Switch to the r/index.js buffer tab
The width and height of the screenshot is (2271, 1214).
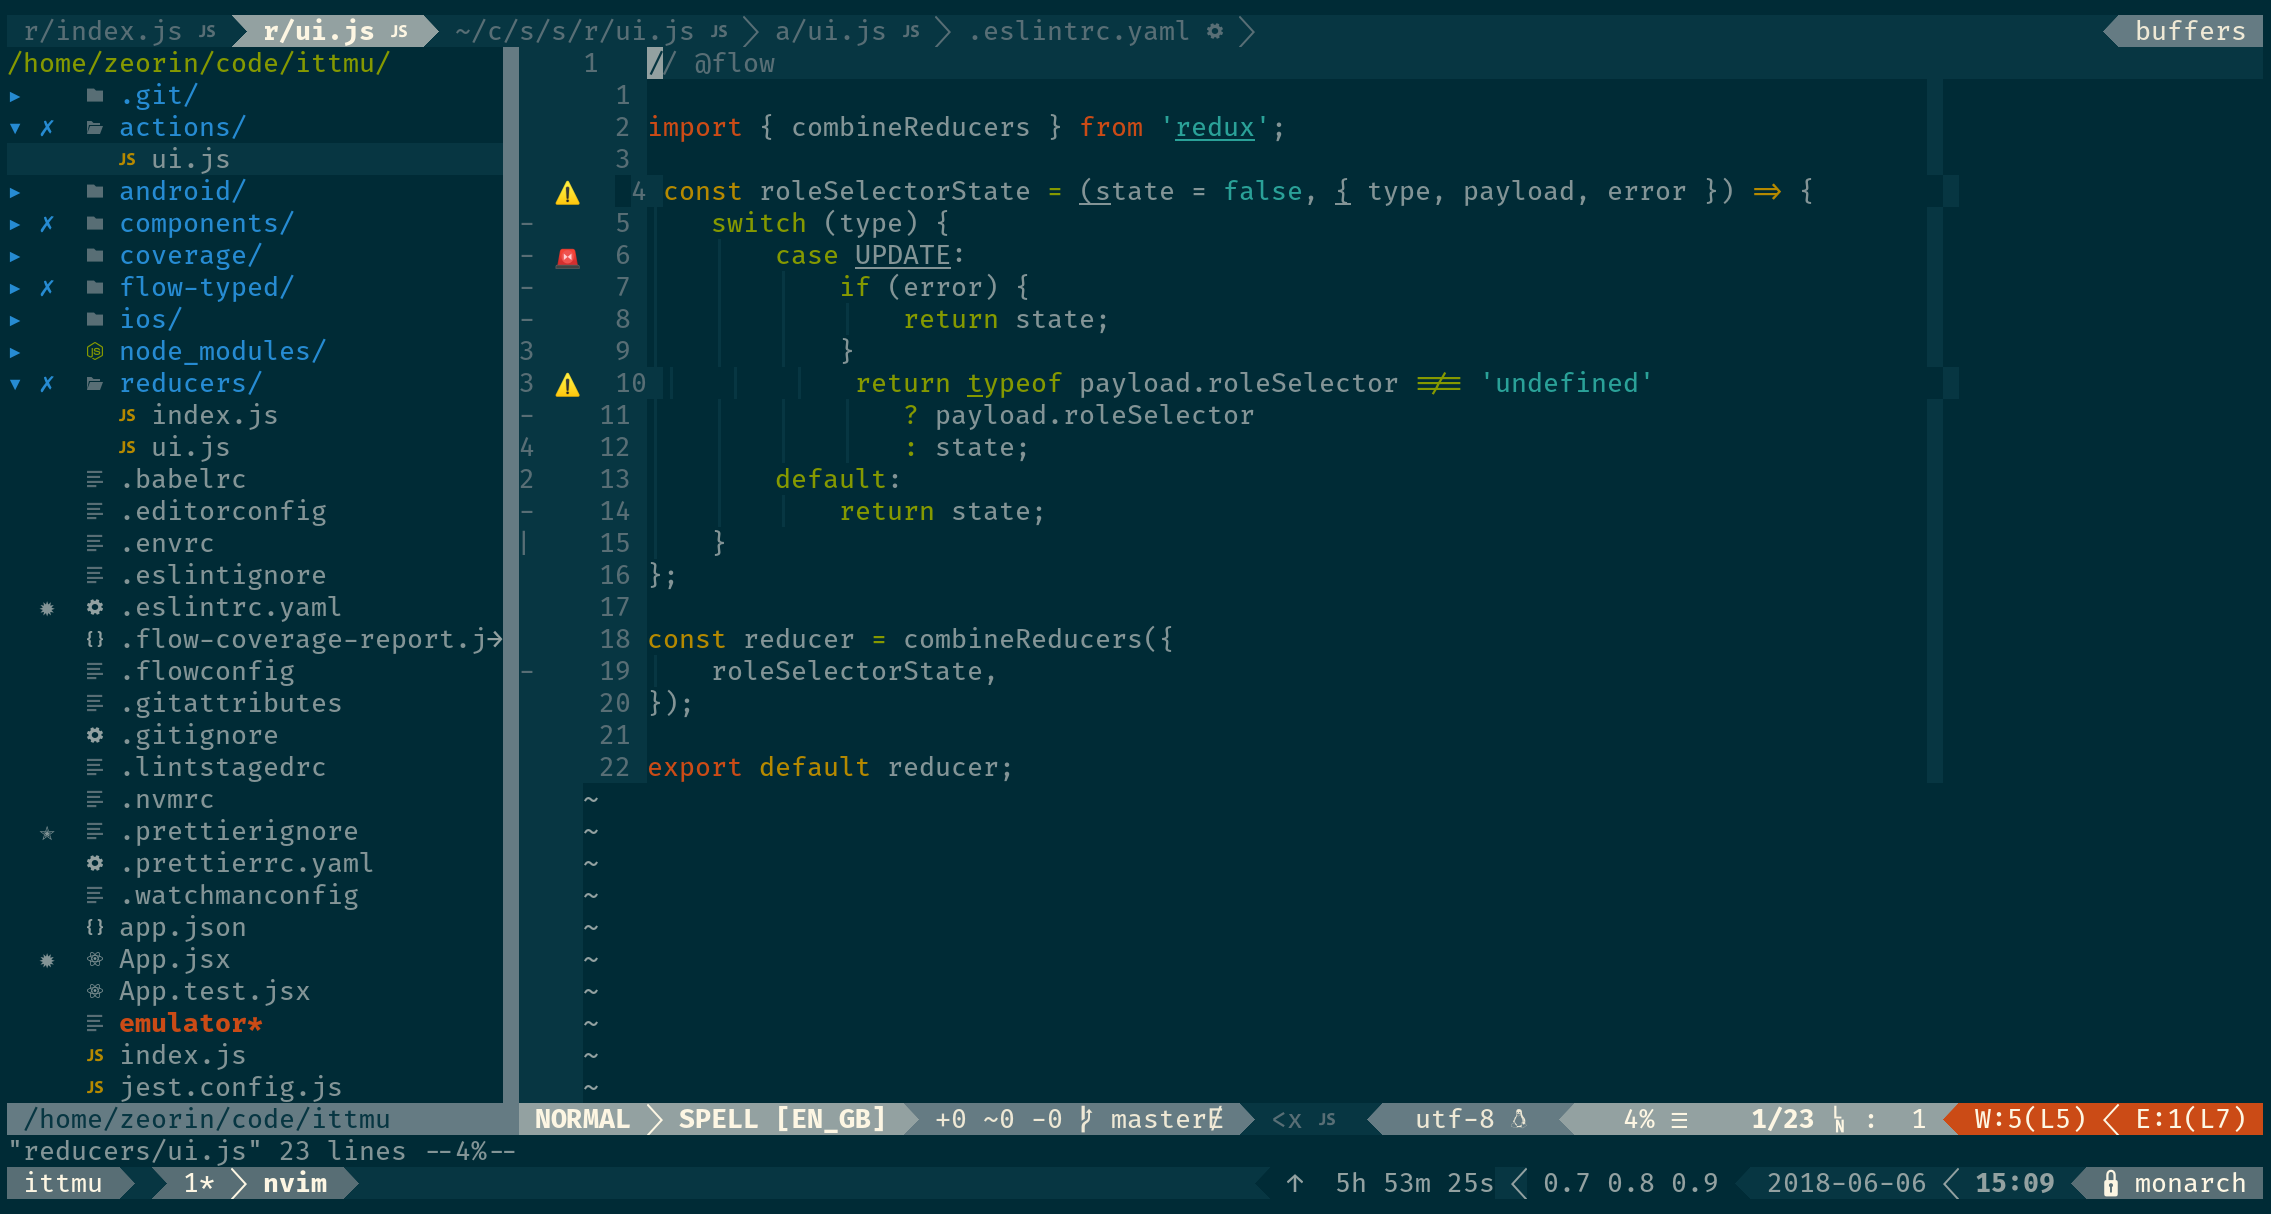pyautogui.click(x=104, y=31)
